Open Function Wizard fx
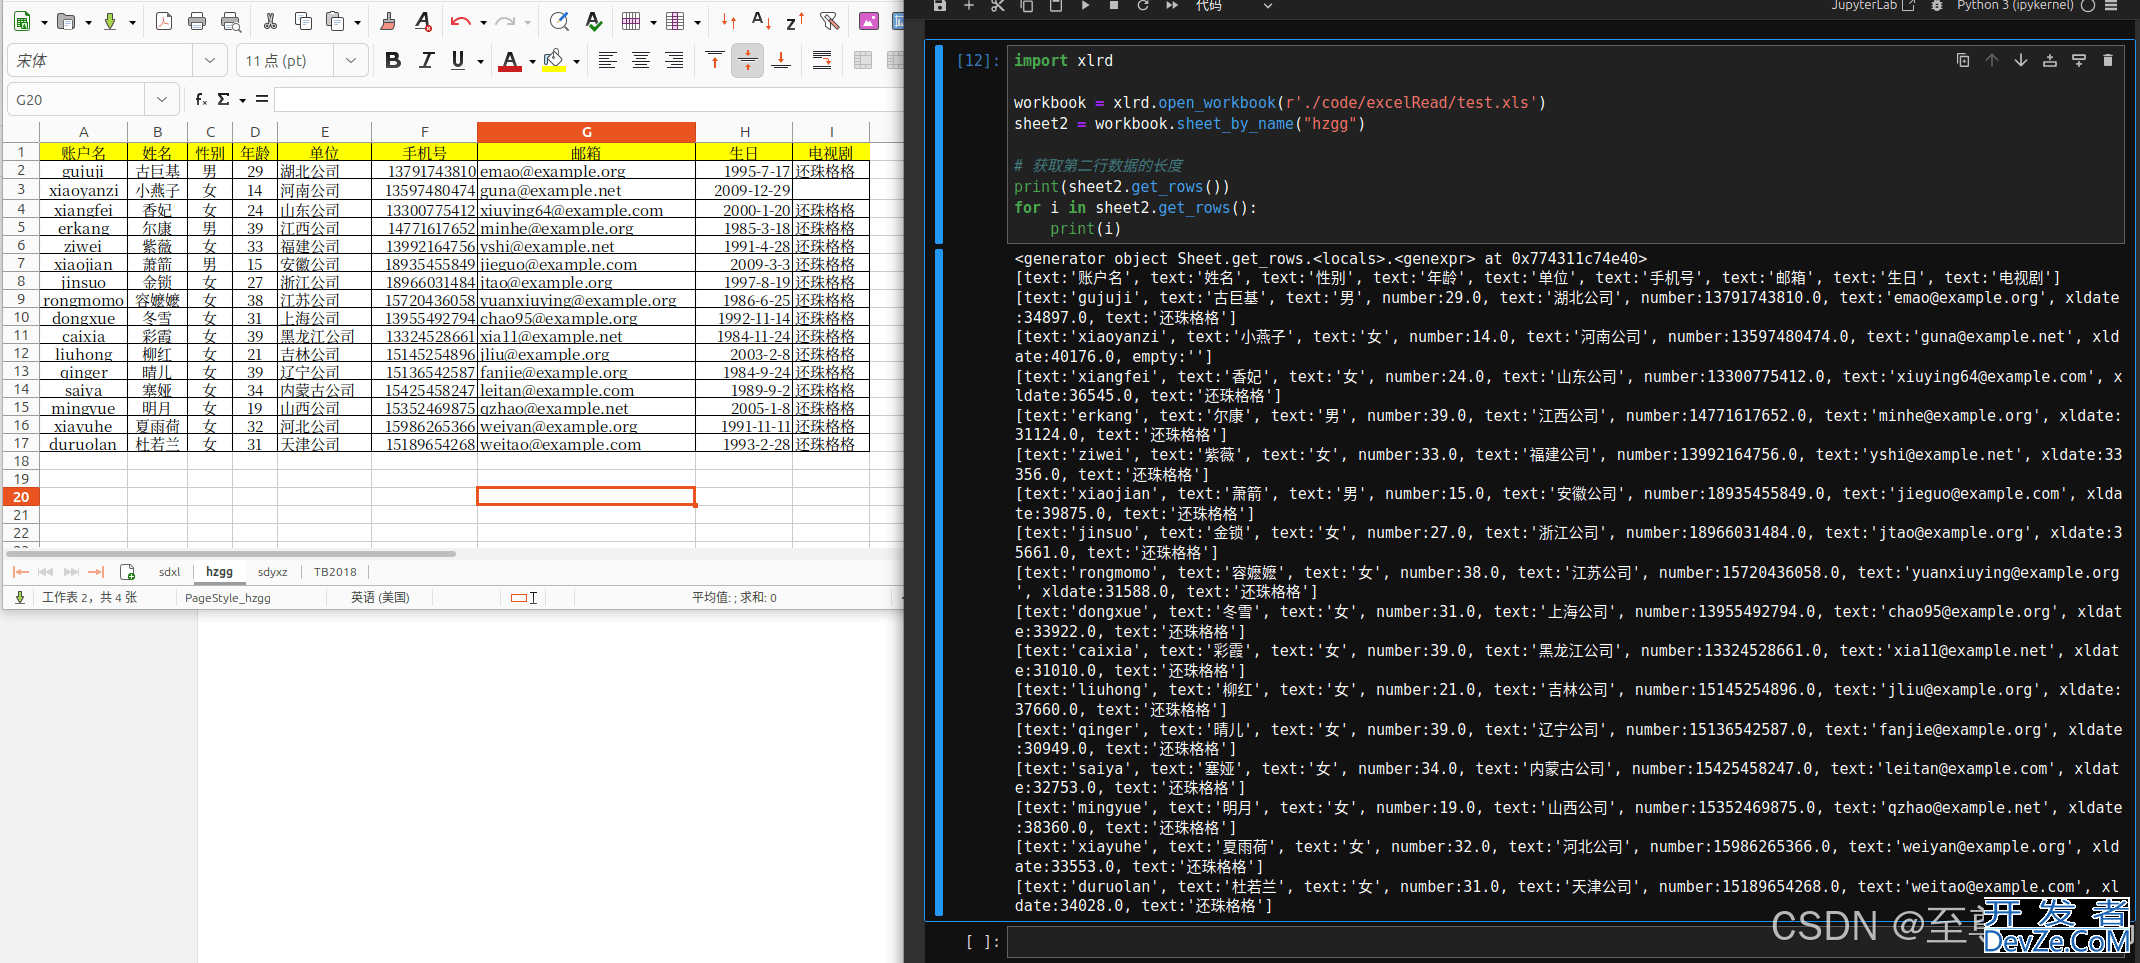 [201, 100]
